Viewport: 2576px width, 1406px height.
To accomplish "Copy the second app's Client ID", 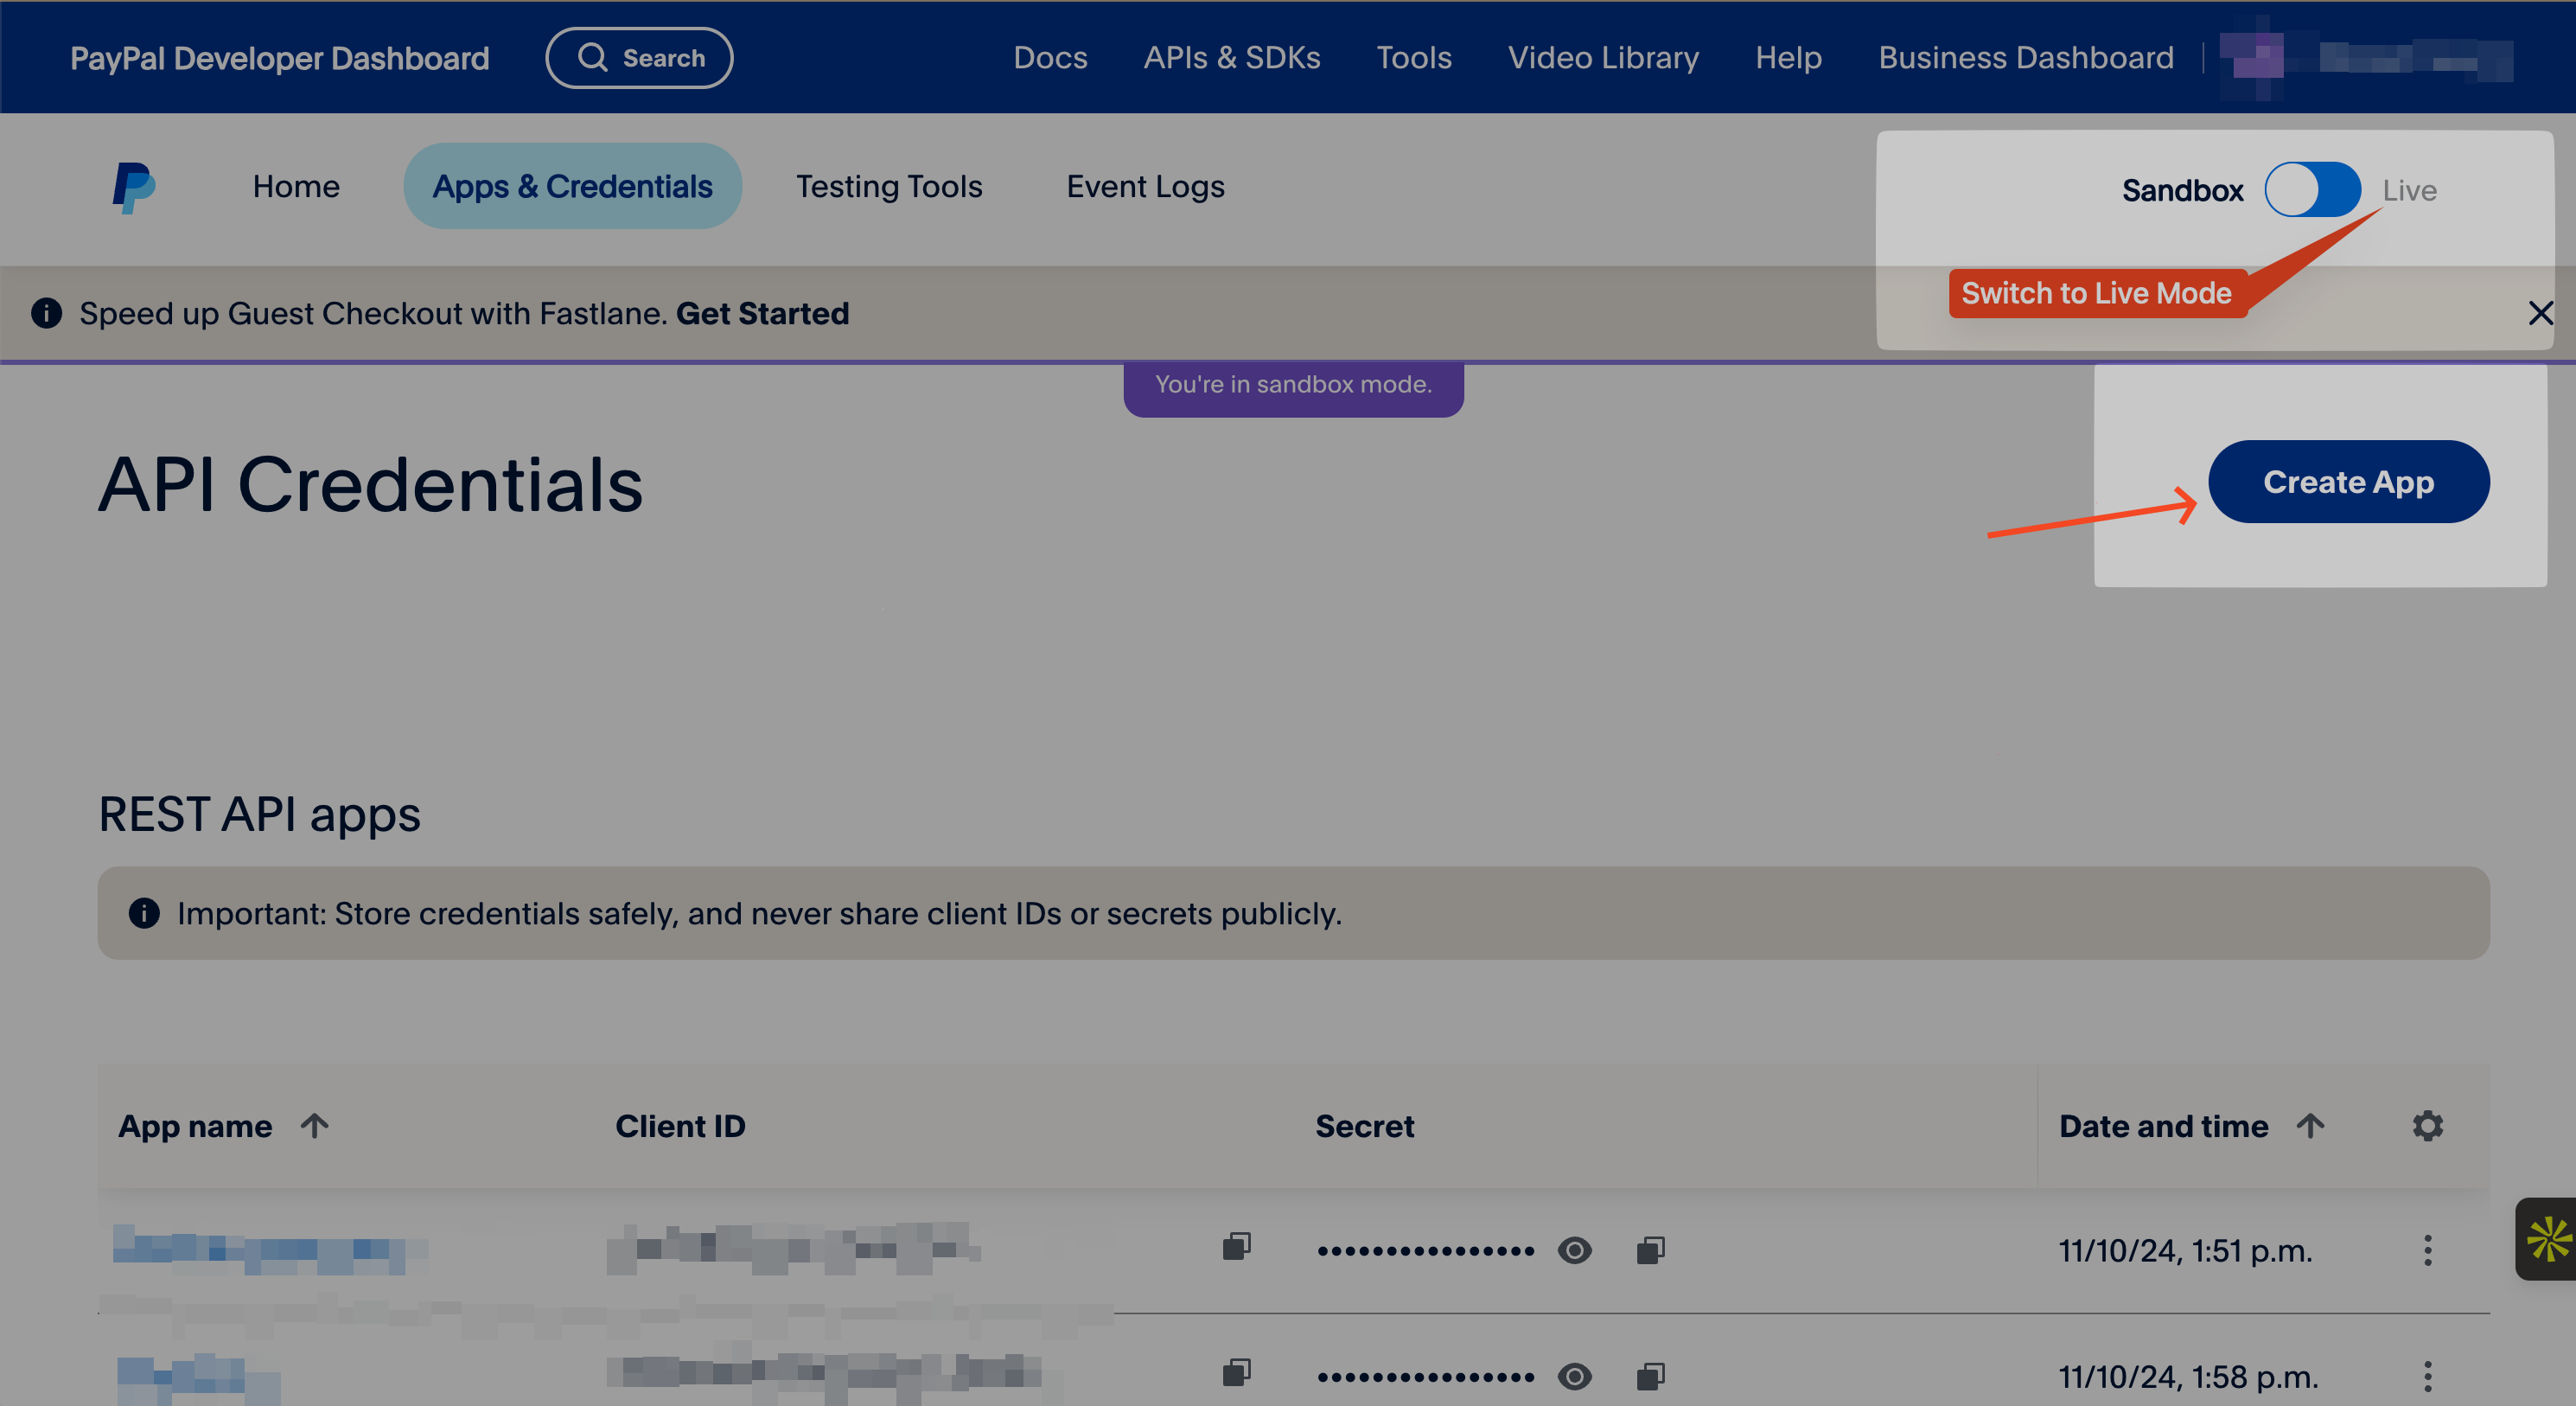I will point(1236,1373).
